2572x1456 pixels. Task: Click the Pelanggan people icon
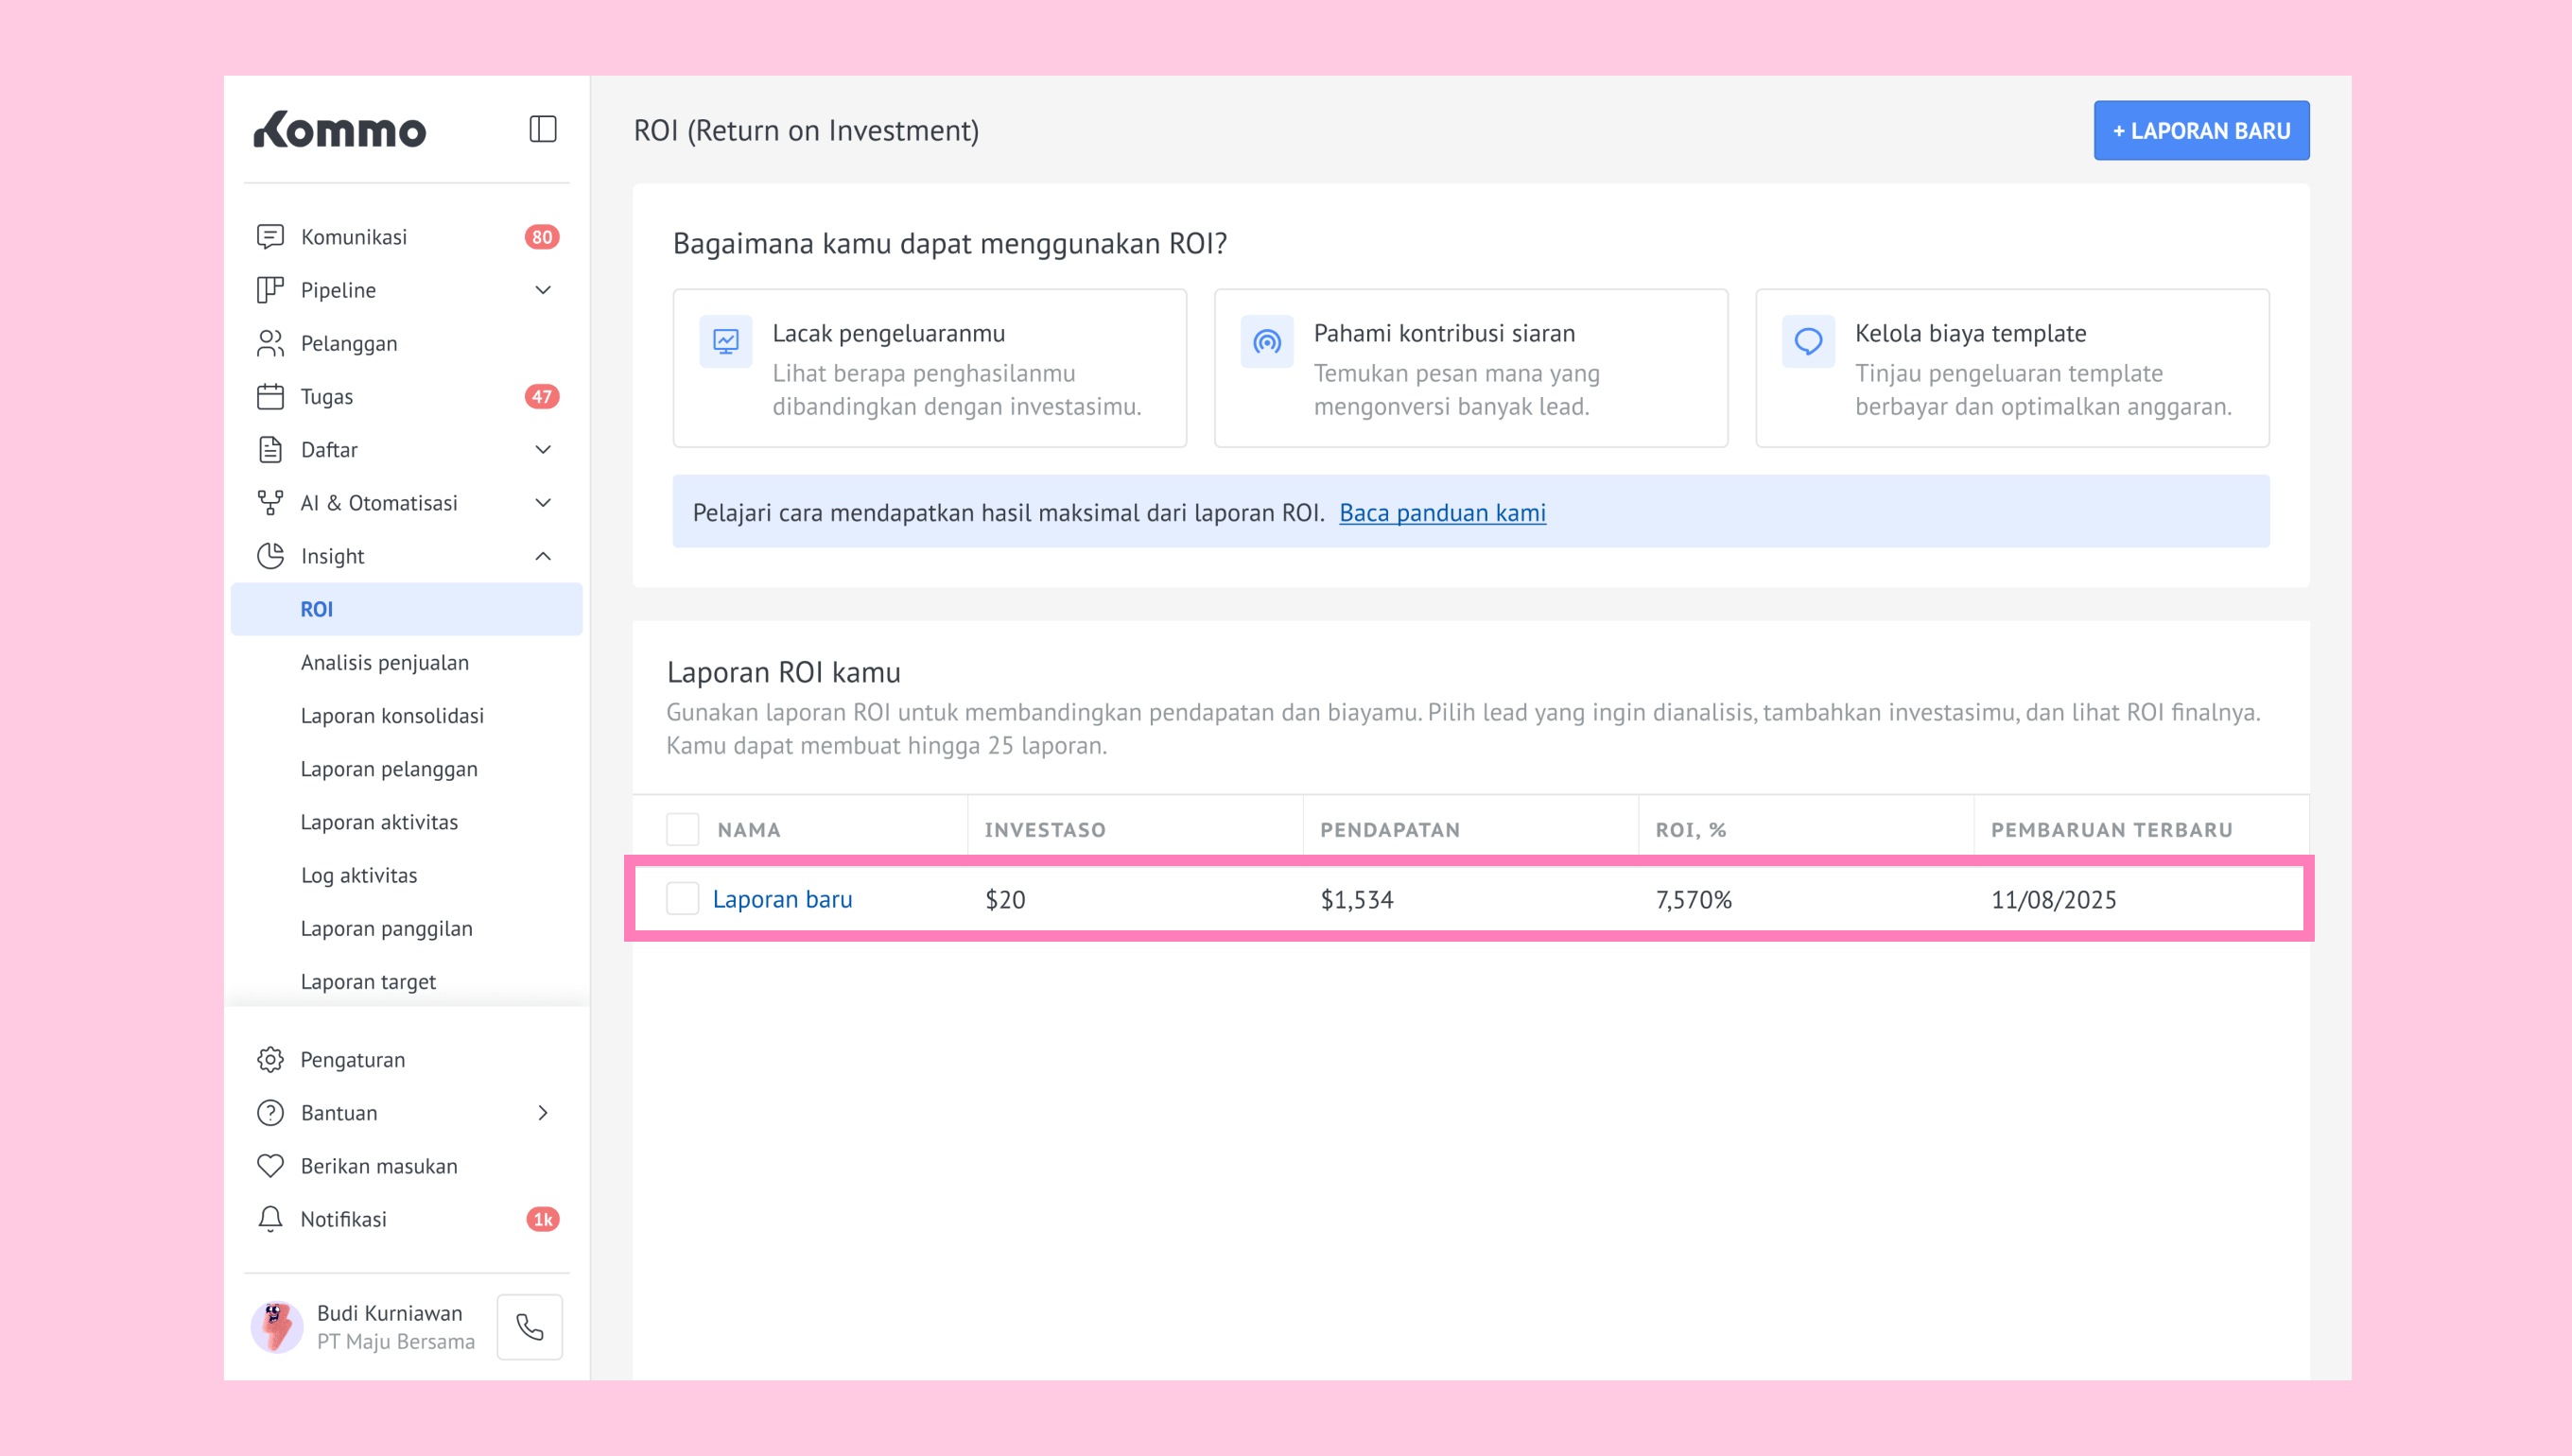pyautogui.click(x=270, y=343)
